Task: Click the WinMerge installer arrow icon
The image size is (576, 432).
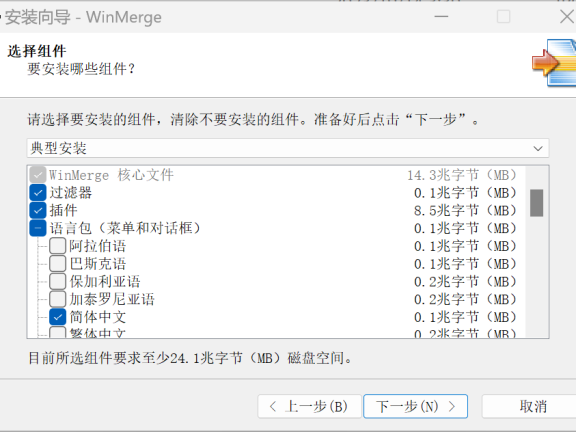Action: click(555, 62)
